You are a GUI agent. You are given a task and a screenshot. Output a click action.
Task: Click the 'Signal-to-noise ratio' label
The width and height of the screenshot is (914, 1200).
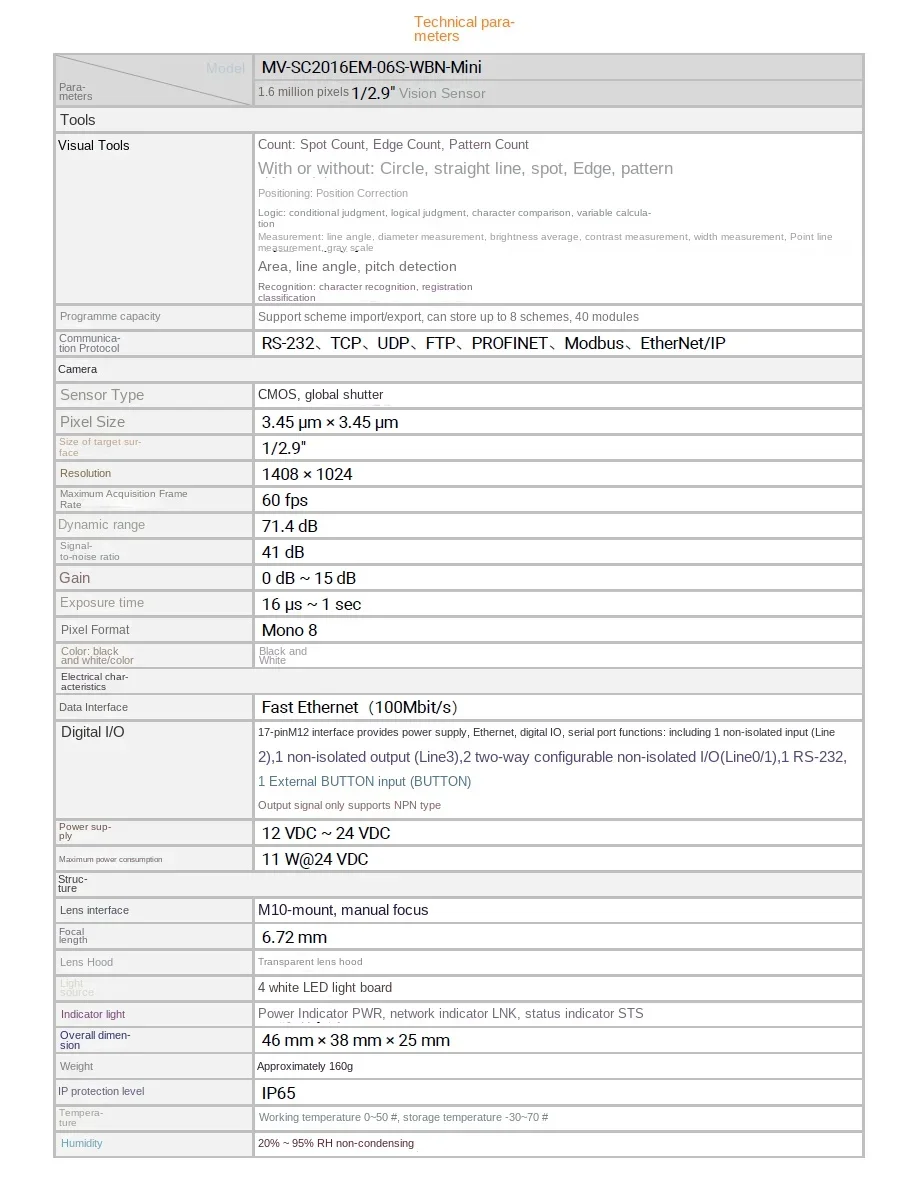(x=89, y=551)
